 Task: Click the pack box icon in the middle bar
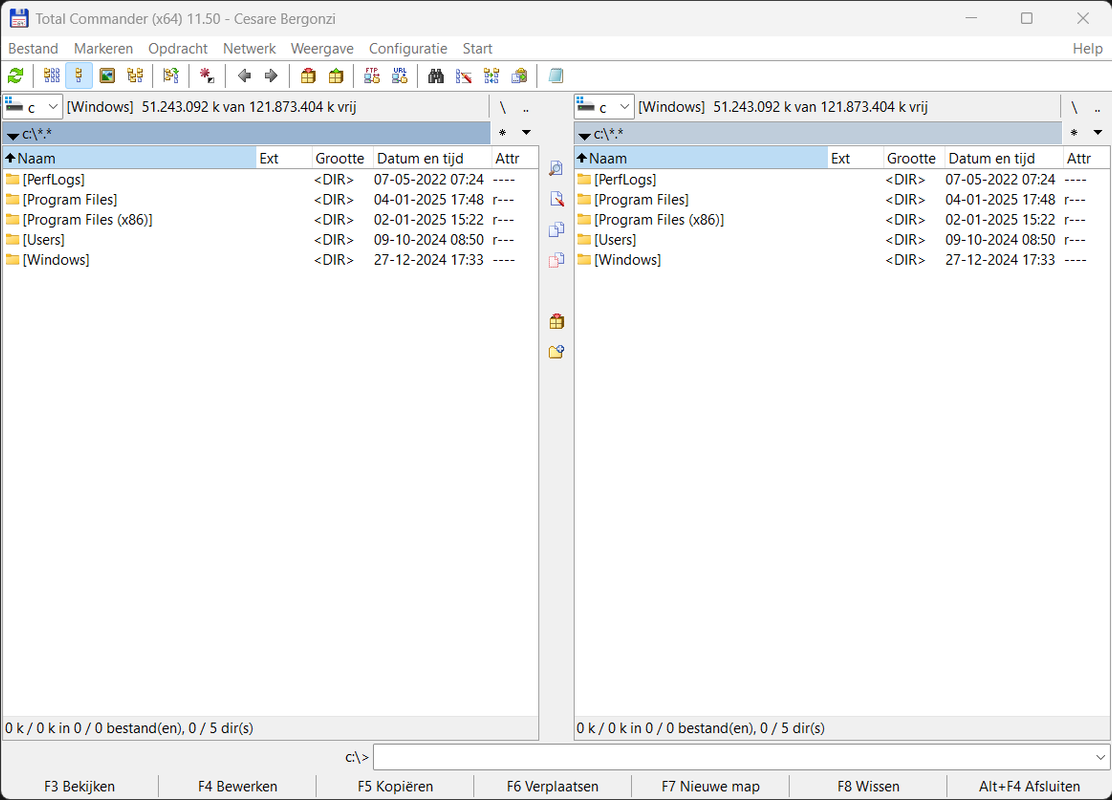(557, 321)
